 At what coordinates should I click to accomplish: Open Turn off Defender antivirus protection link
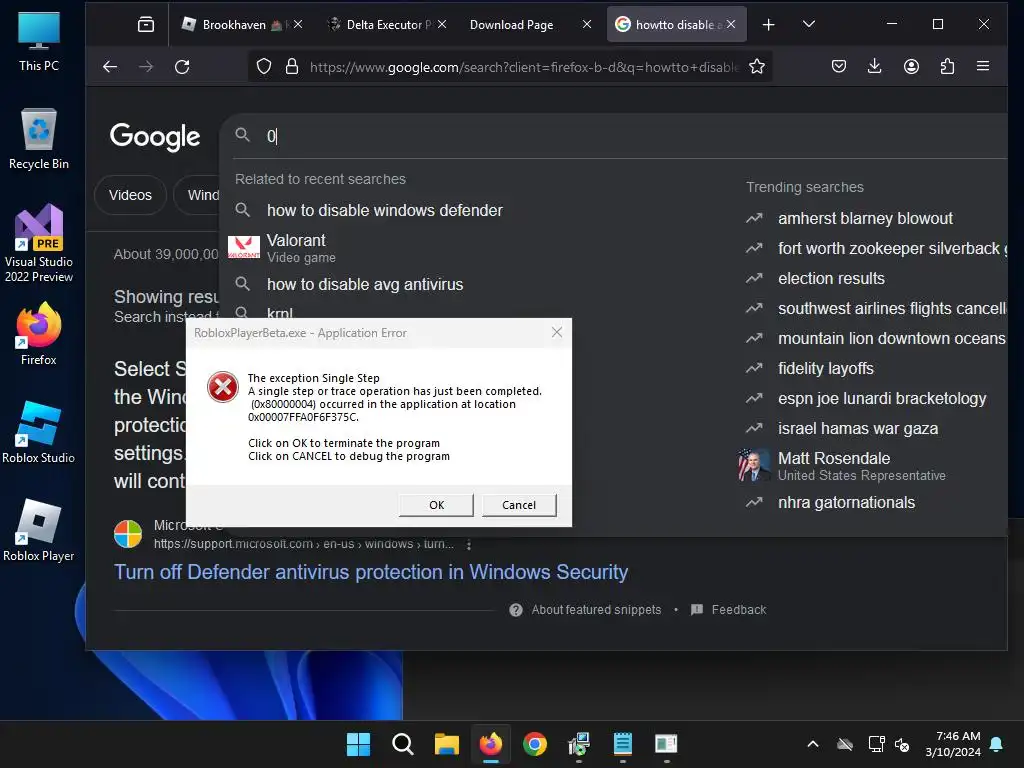point(371,572)
